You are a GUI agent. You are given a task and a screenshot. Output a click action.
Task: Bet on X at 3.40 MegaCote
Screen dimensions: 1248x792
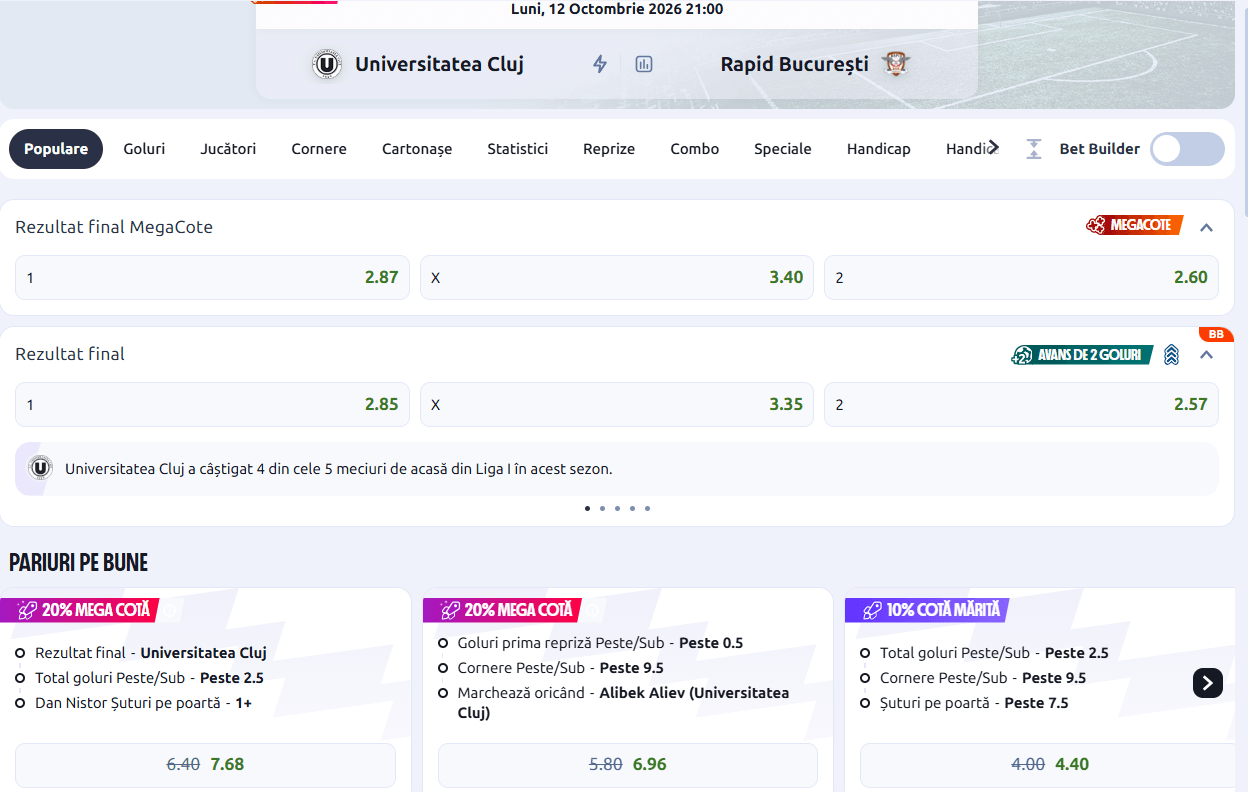click(617, 277)
